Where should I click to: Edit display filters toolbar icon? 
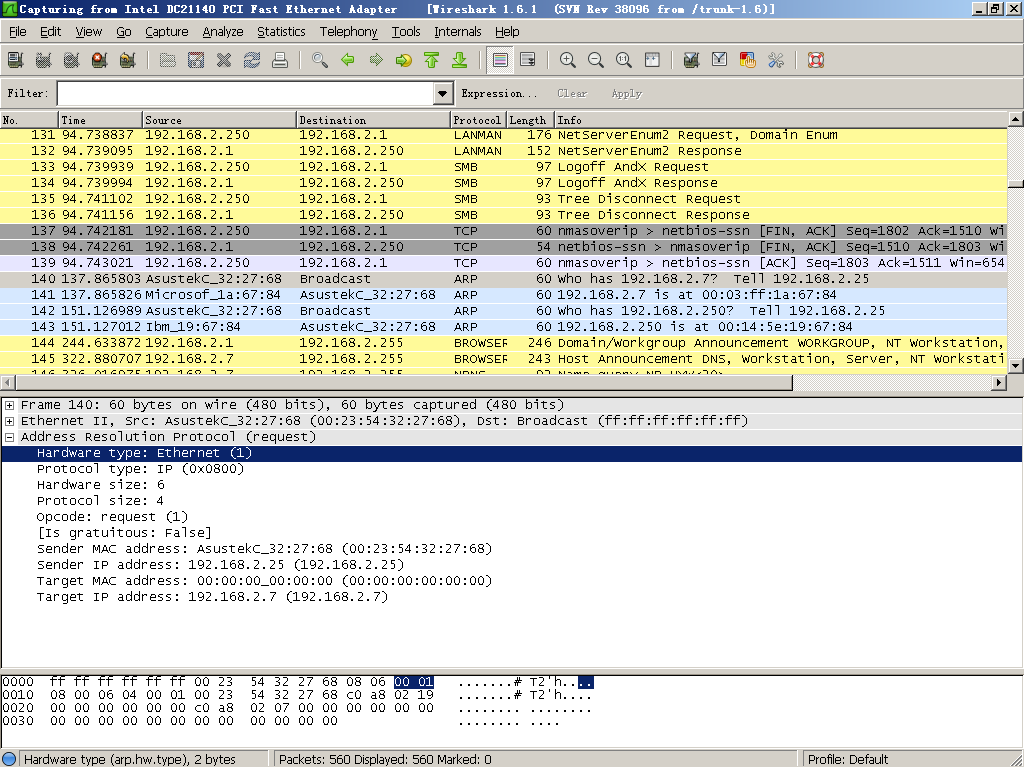coord(720,60)
